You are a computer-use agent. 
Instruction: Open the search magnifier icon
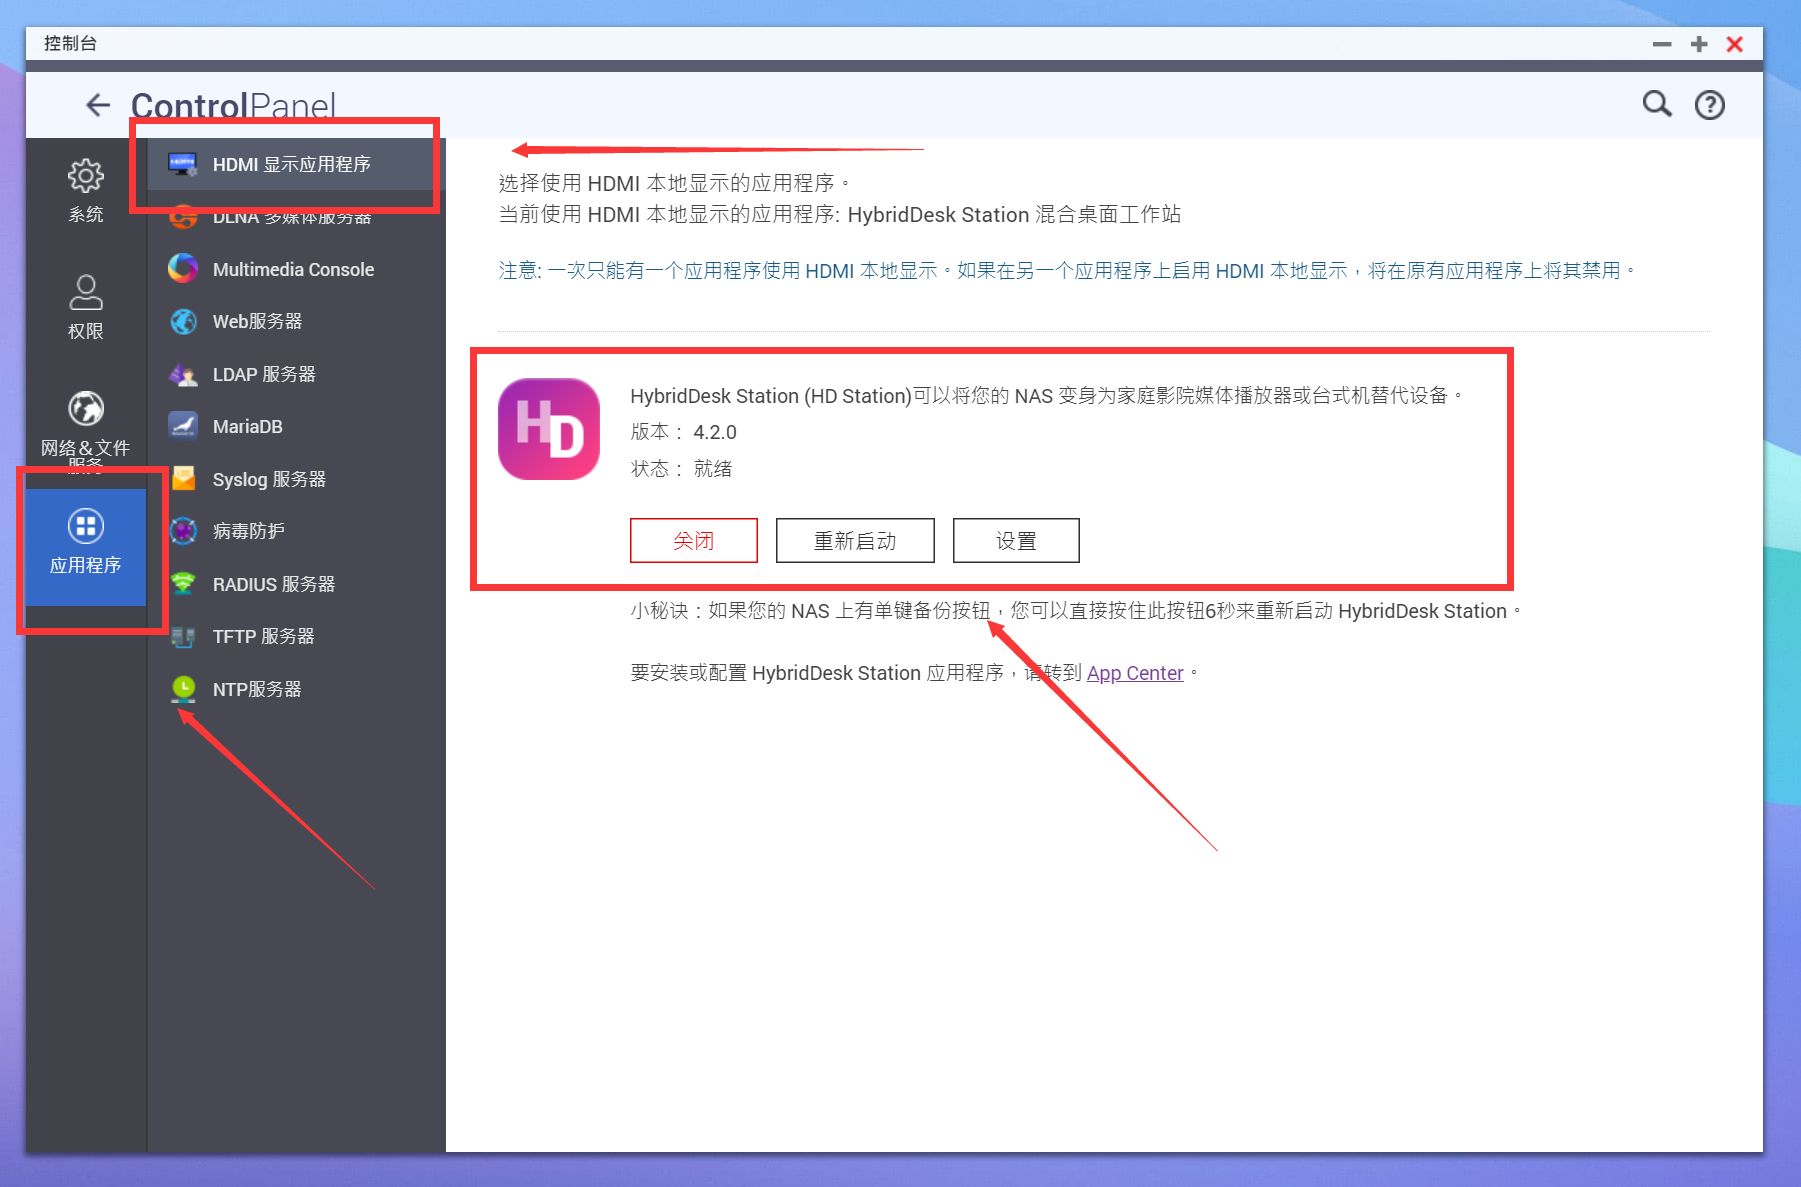pyautogui.click(x=1657, y=104)
